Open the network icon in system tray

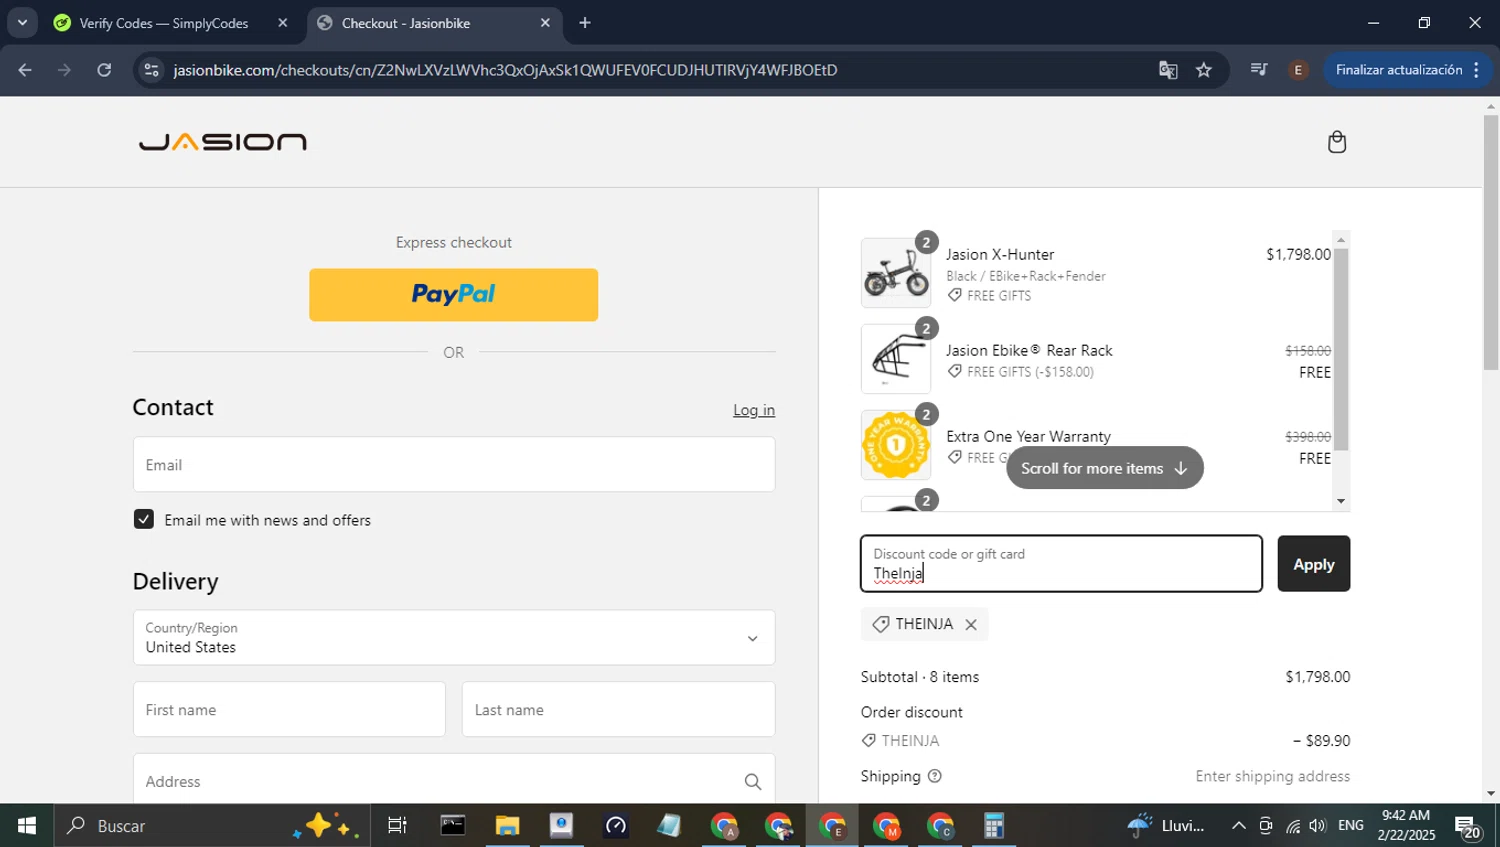pyautogui.click(x=1293, y=826)
